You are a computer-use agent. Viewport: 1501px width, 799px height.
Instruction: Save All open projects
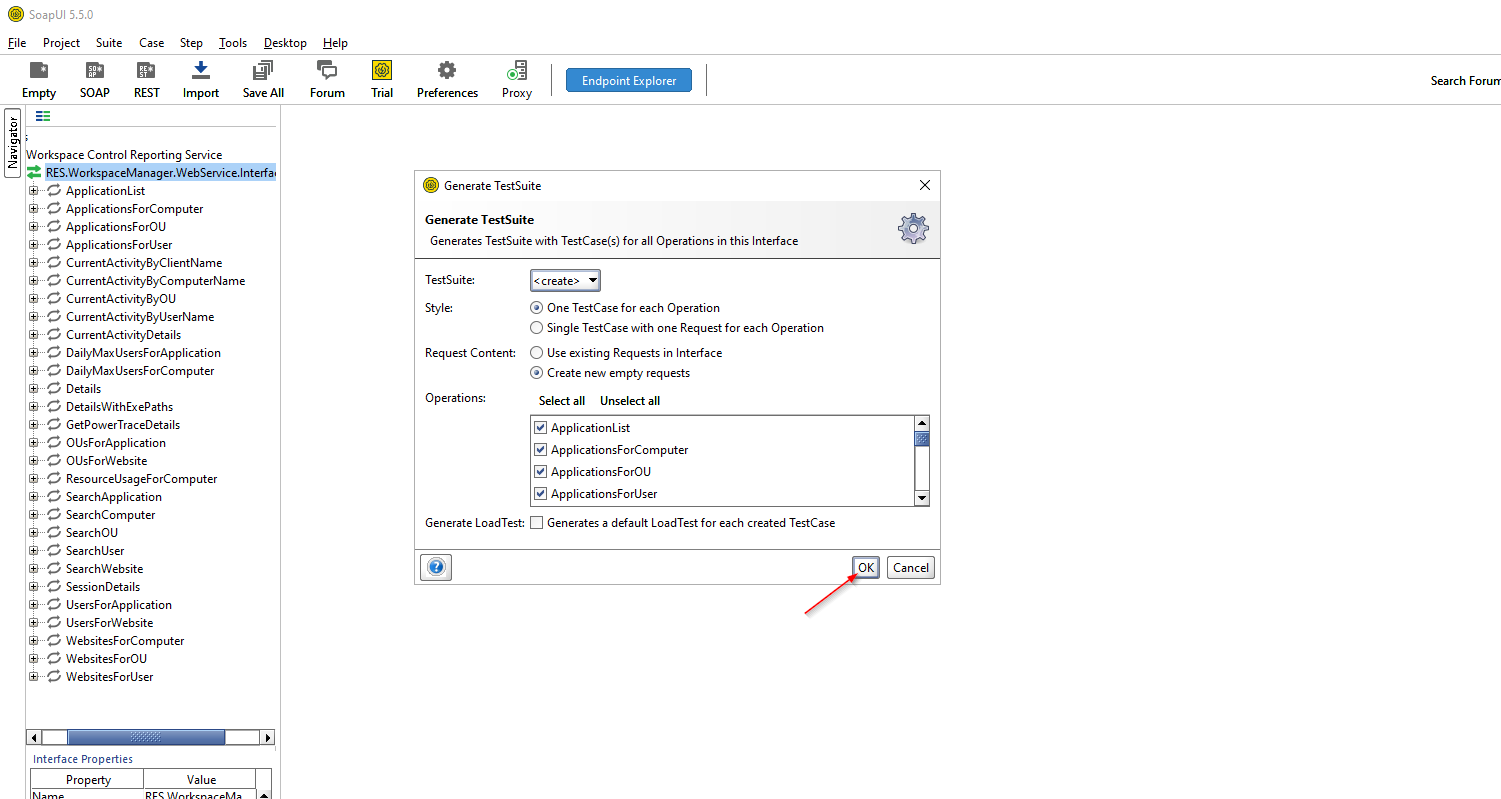point(262,79)
